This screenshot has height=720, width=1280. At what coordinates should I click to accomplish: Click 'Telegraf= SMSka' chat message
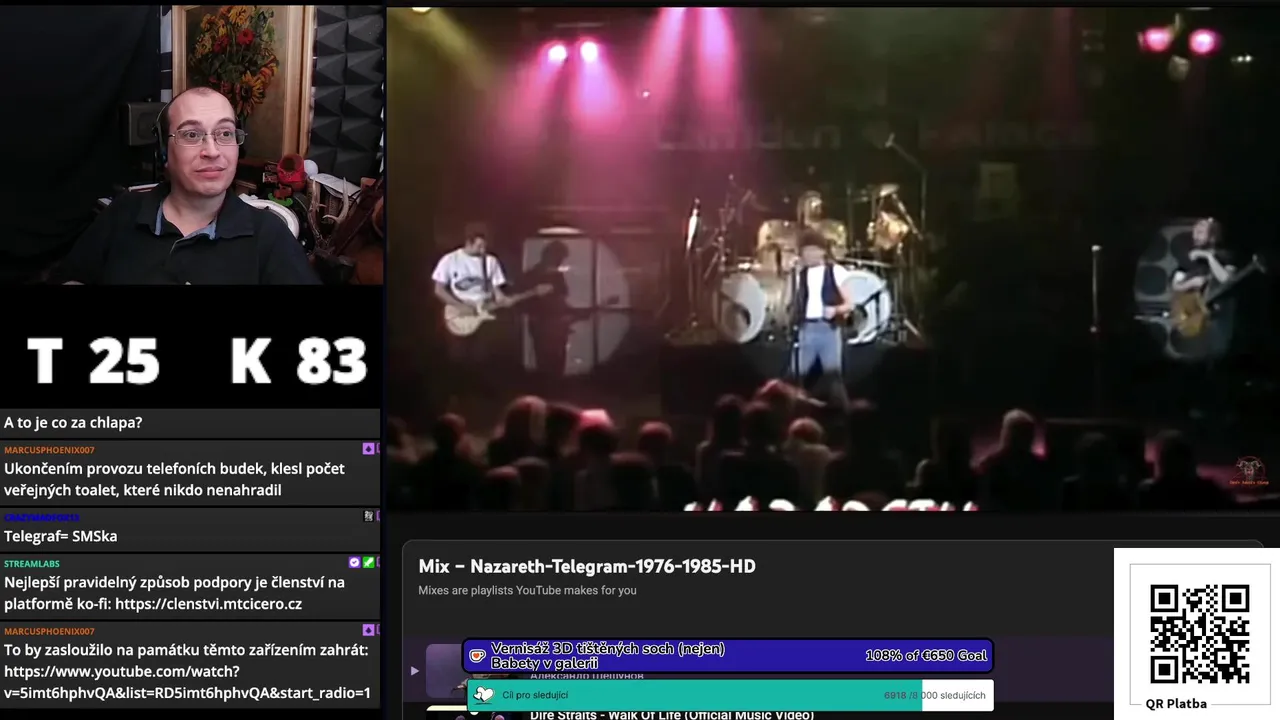click(60, 536)
